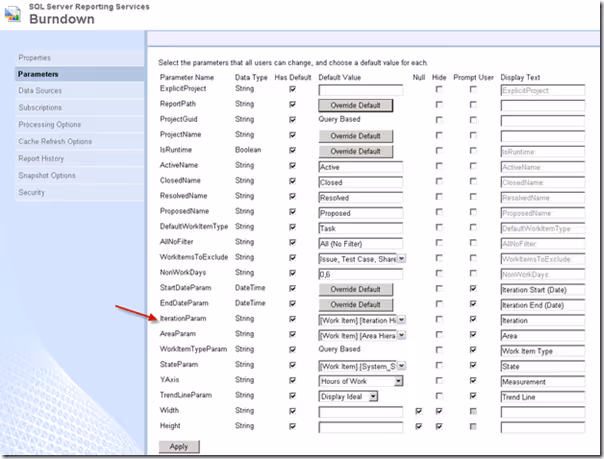The width and height of the screenshot is (604, 459).
Task: Click the Query Based text for ProjectGuid
Action: (339, 119)
